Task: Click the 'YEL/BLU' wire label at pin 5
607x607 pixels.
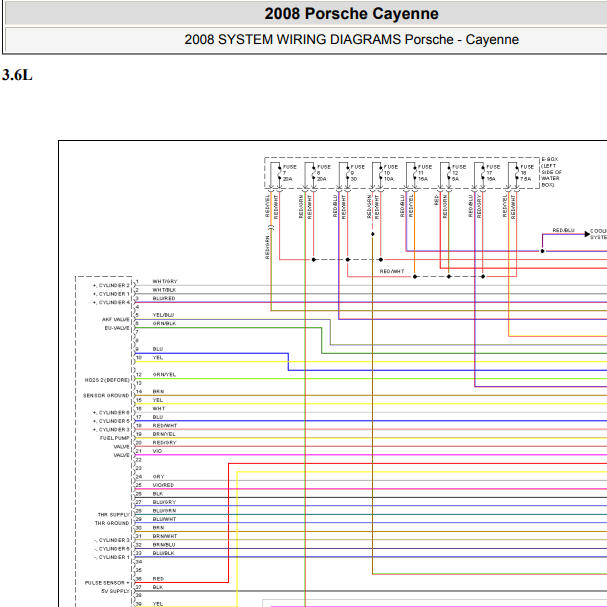Action: pos(163,315)
